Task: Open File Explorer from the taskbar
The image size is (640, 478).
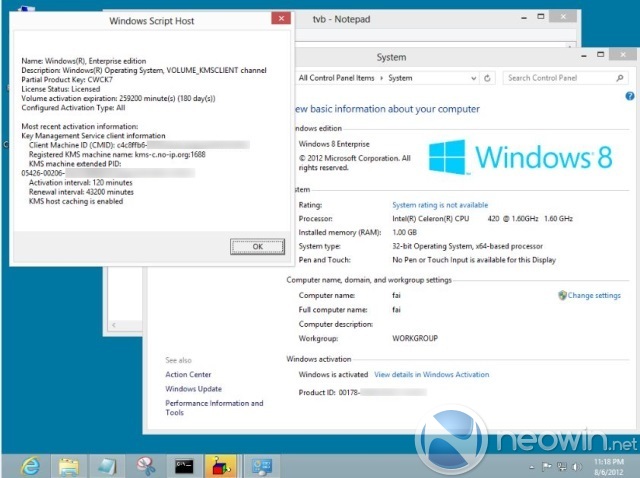Action: tap(69, 466)
